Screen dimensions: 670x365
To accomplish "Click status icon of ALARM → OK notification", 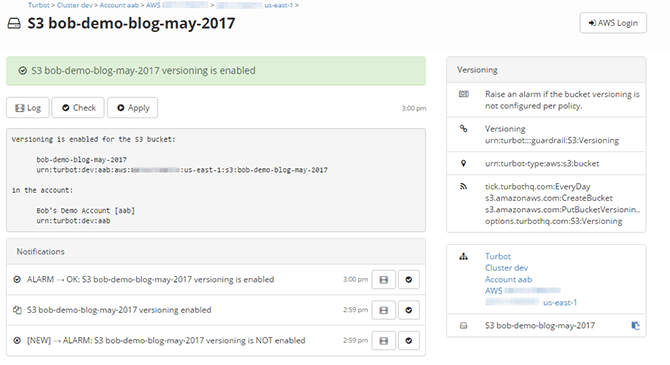I will tap(17, 280).
